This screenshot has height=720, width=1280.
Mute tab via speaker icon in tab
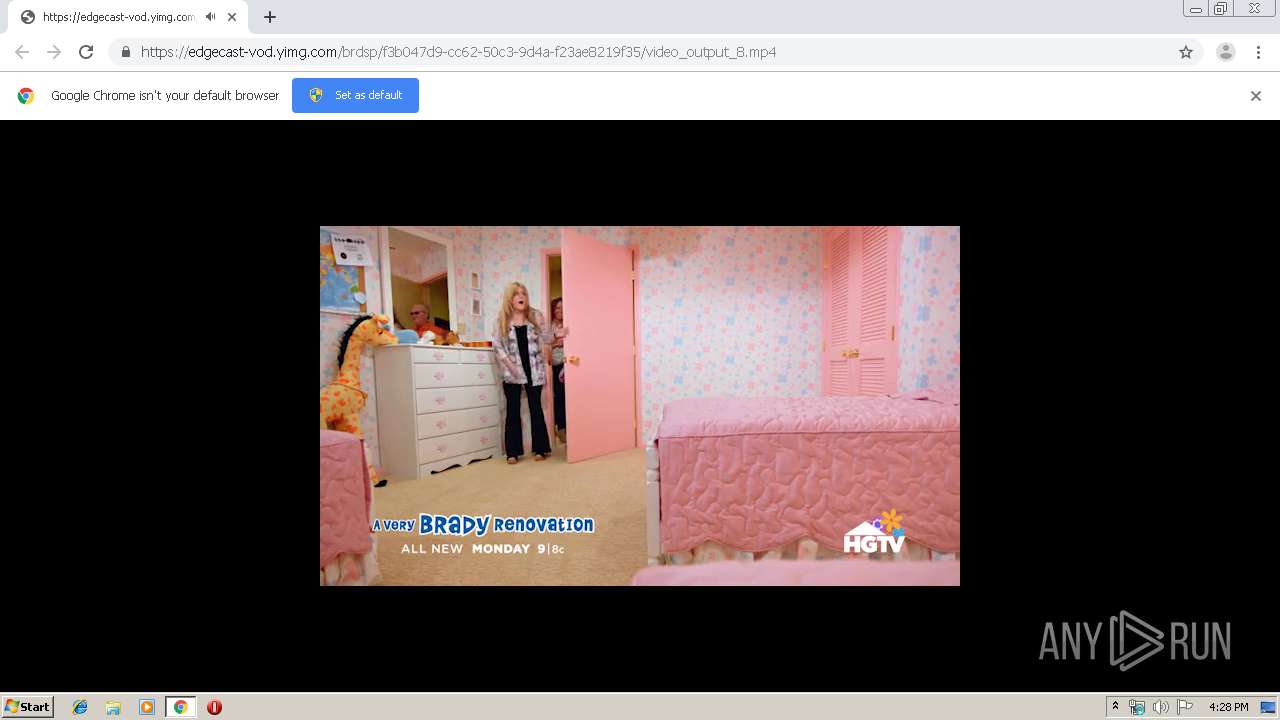[x=211, y=17]
